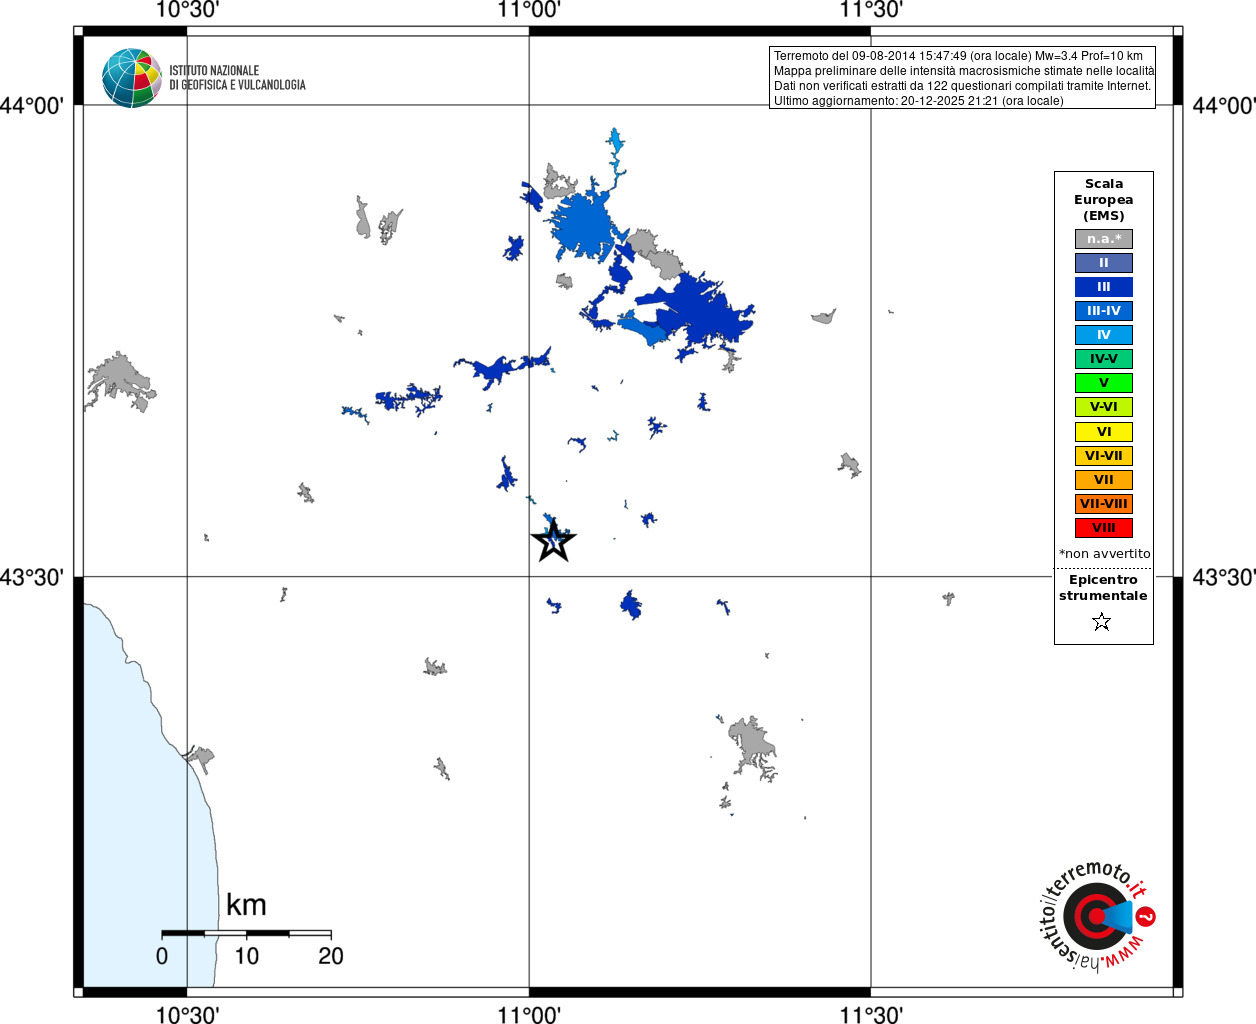Click the bottom 10°30' longitude label
The image size is (1256, 1024).
coord(187,1014)
